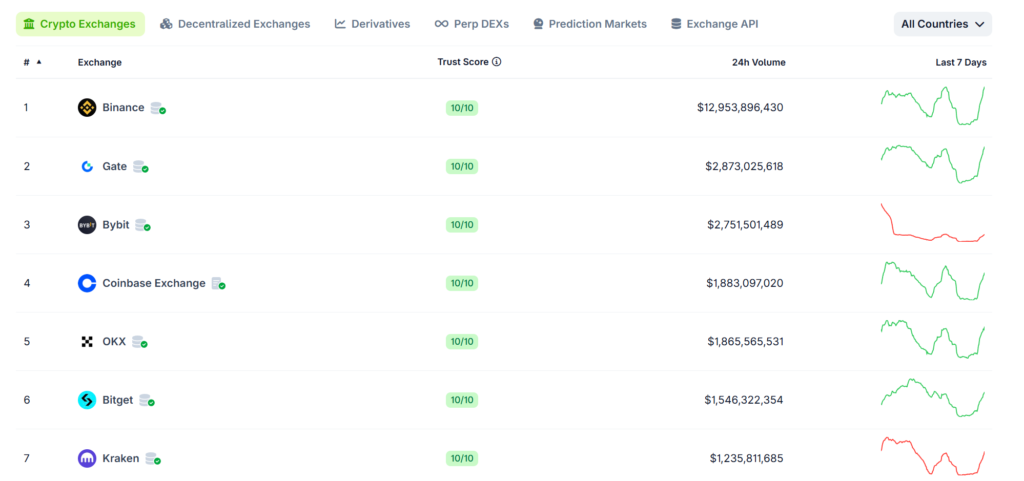1024x481 pixels.
Task: Click the Kraken logo icon
Action: 87,459
